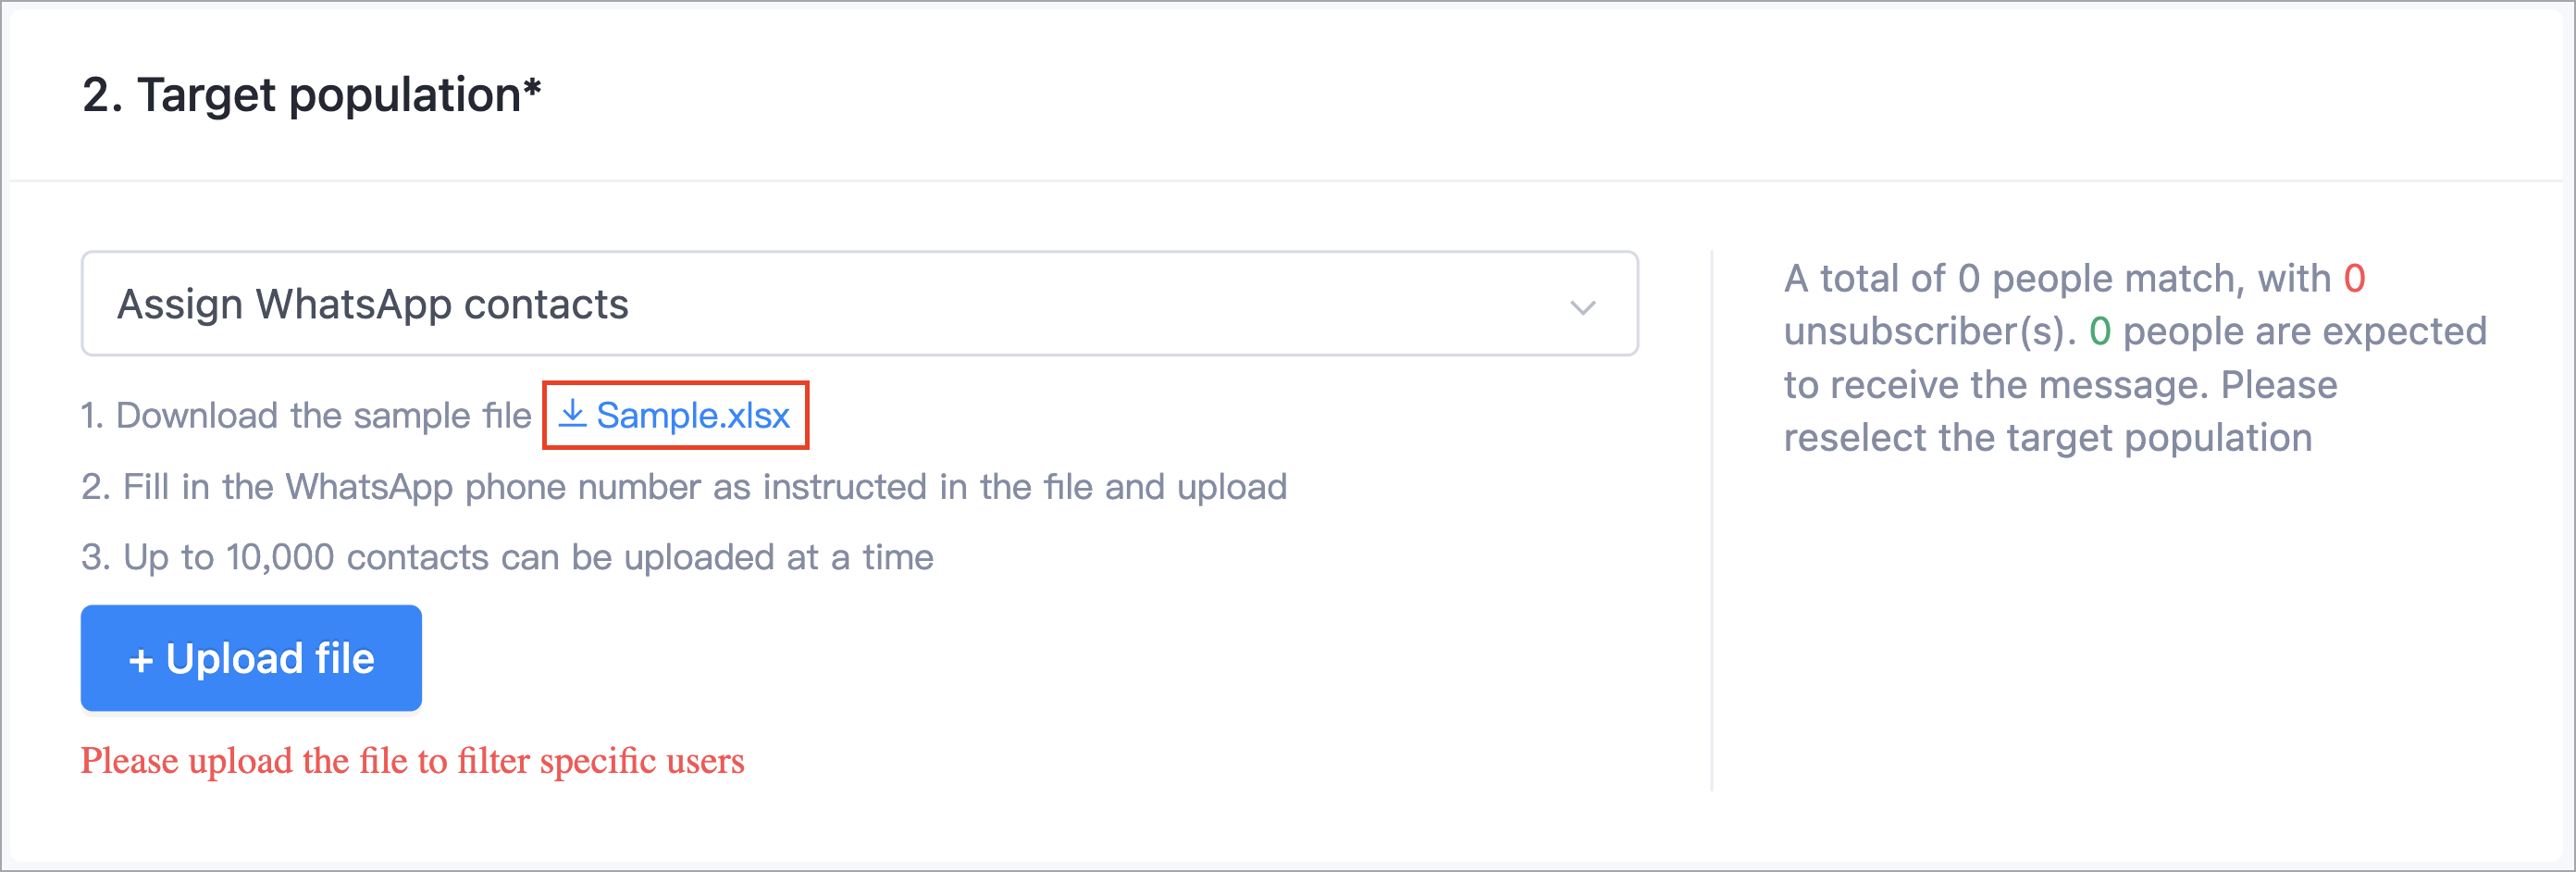Click the Download the sample file instruction
Screen dimensions: 2576x872
click(x=306, y=415)
